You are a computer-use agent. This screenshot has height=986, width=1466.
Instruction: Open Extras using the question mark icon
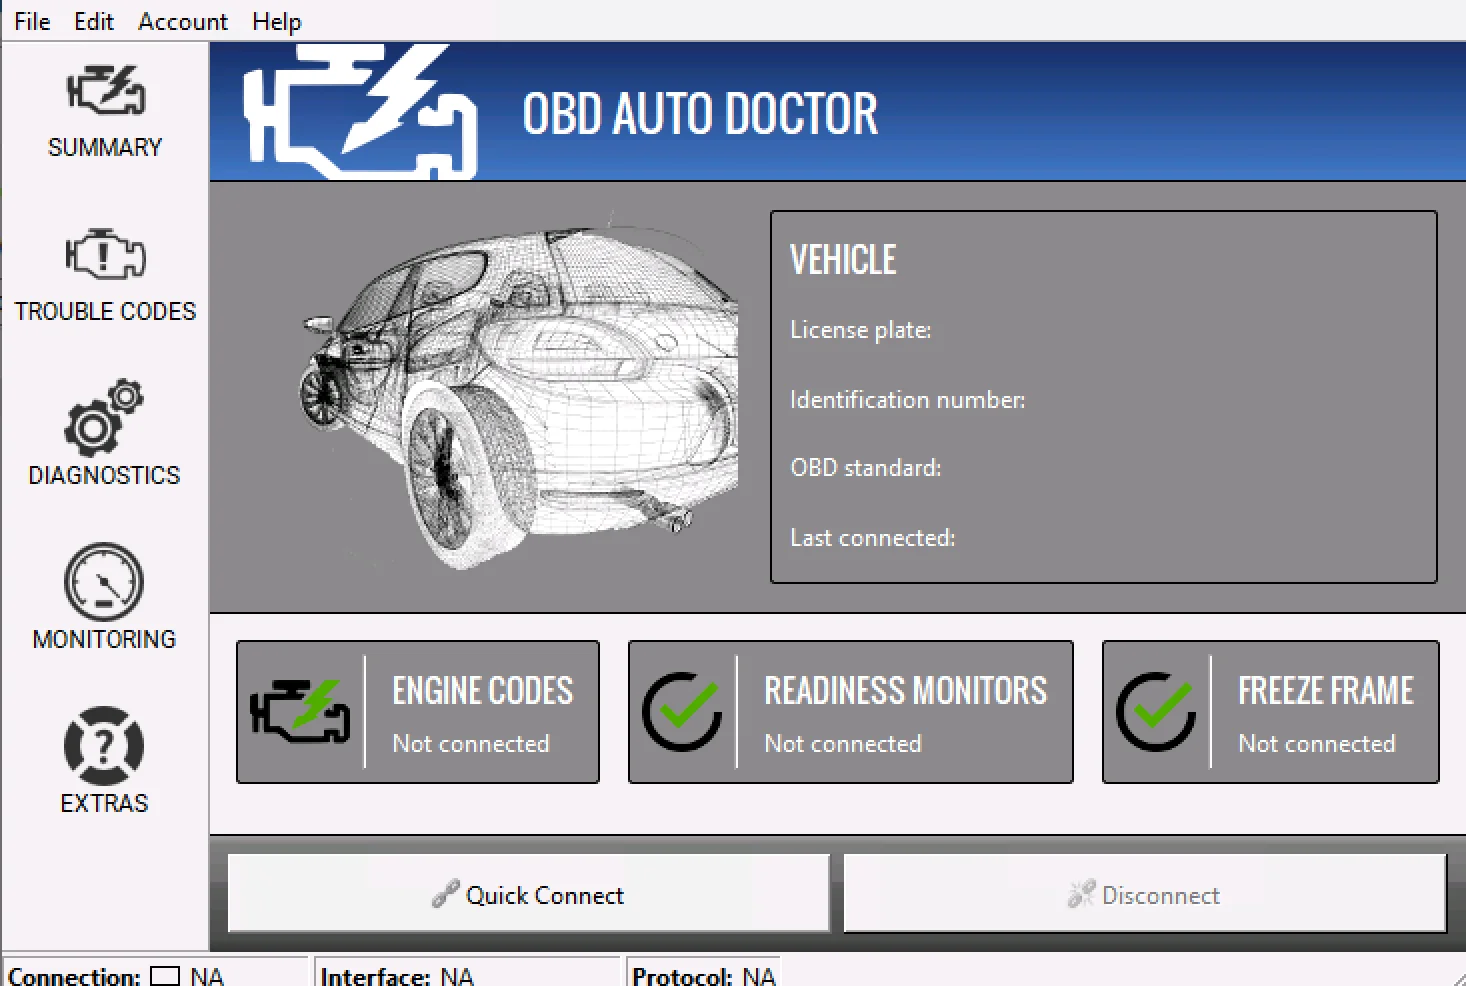click(x=103, y=745)
